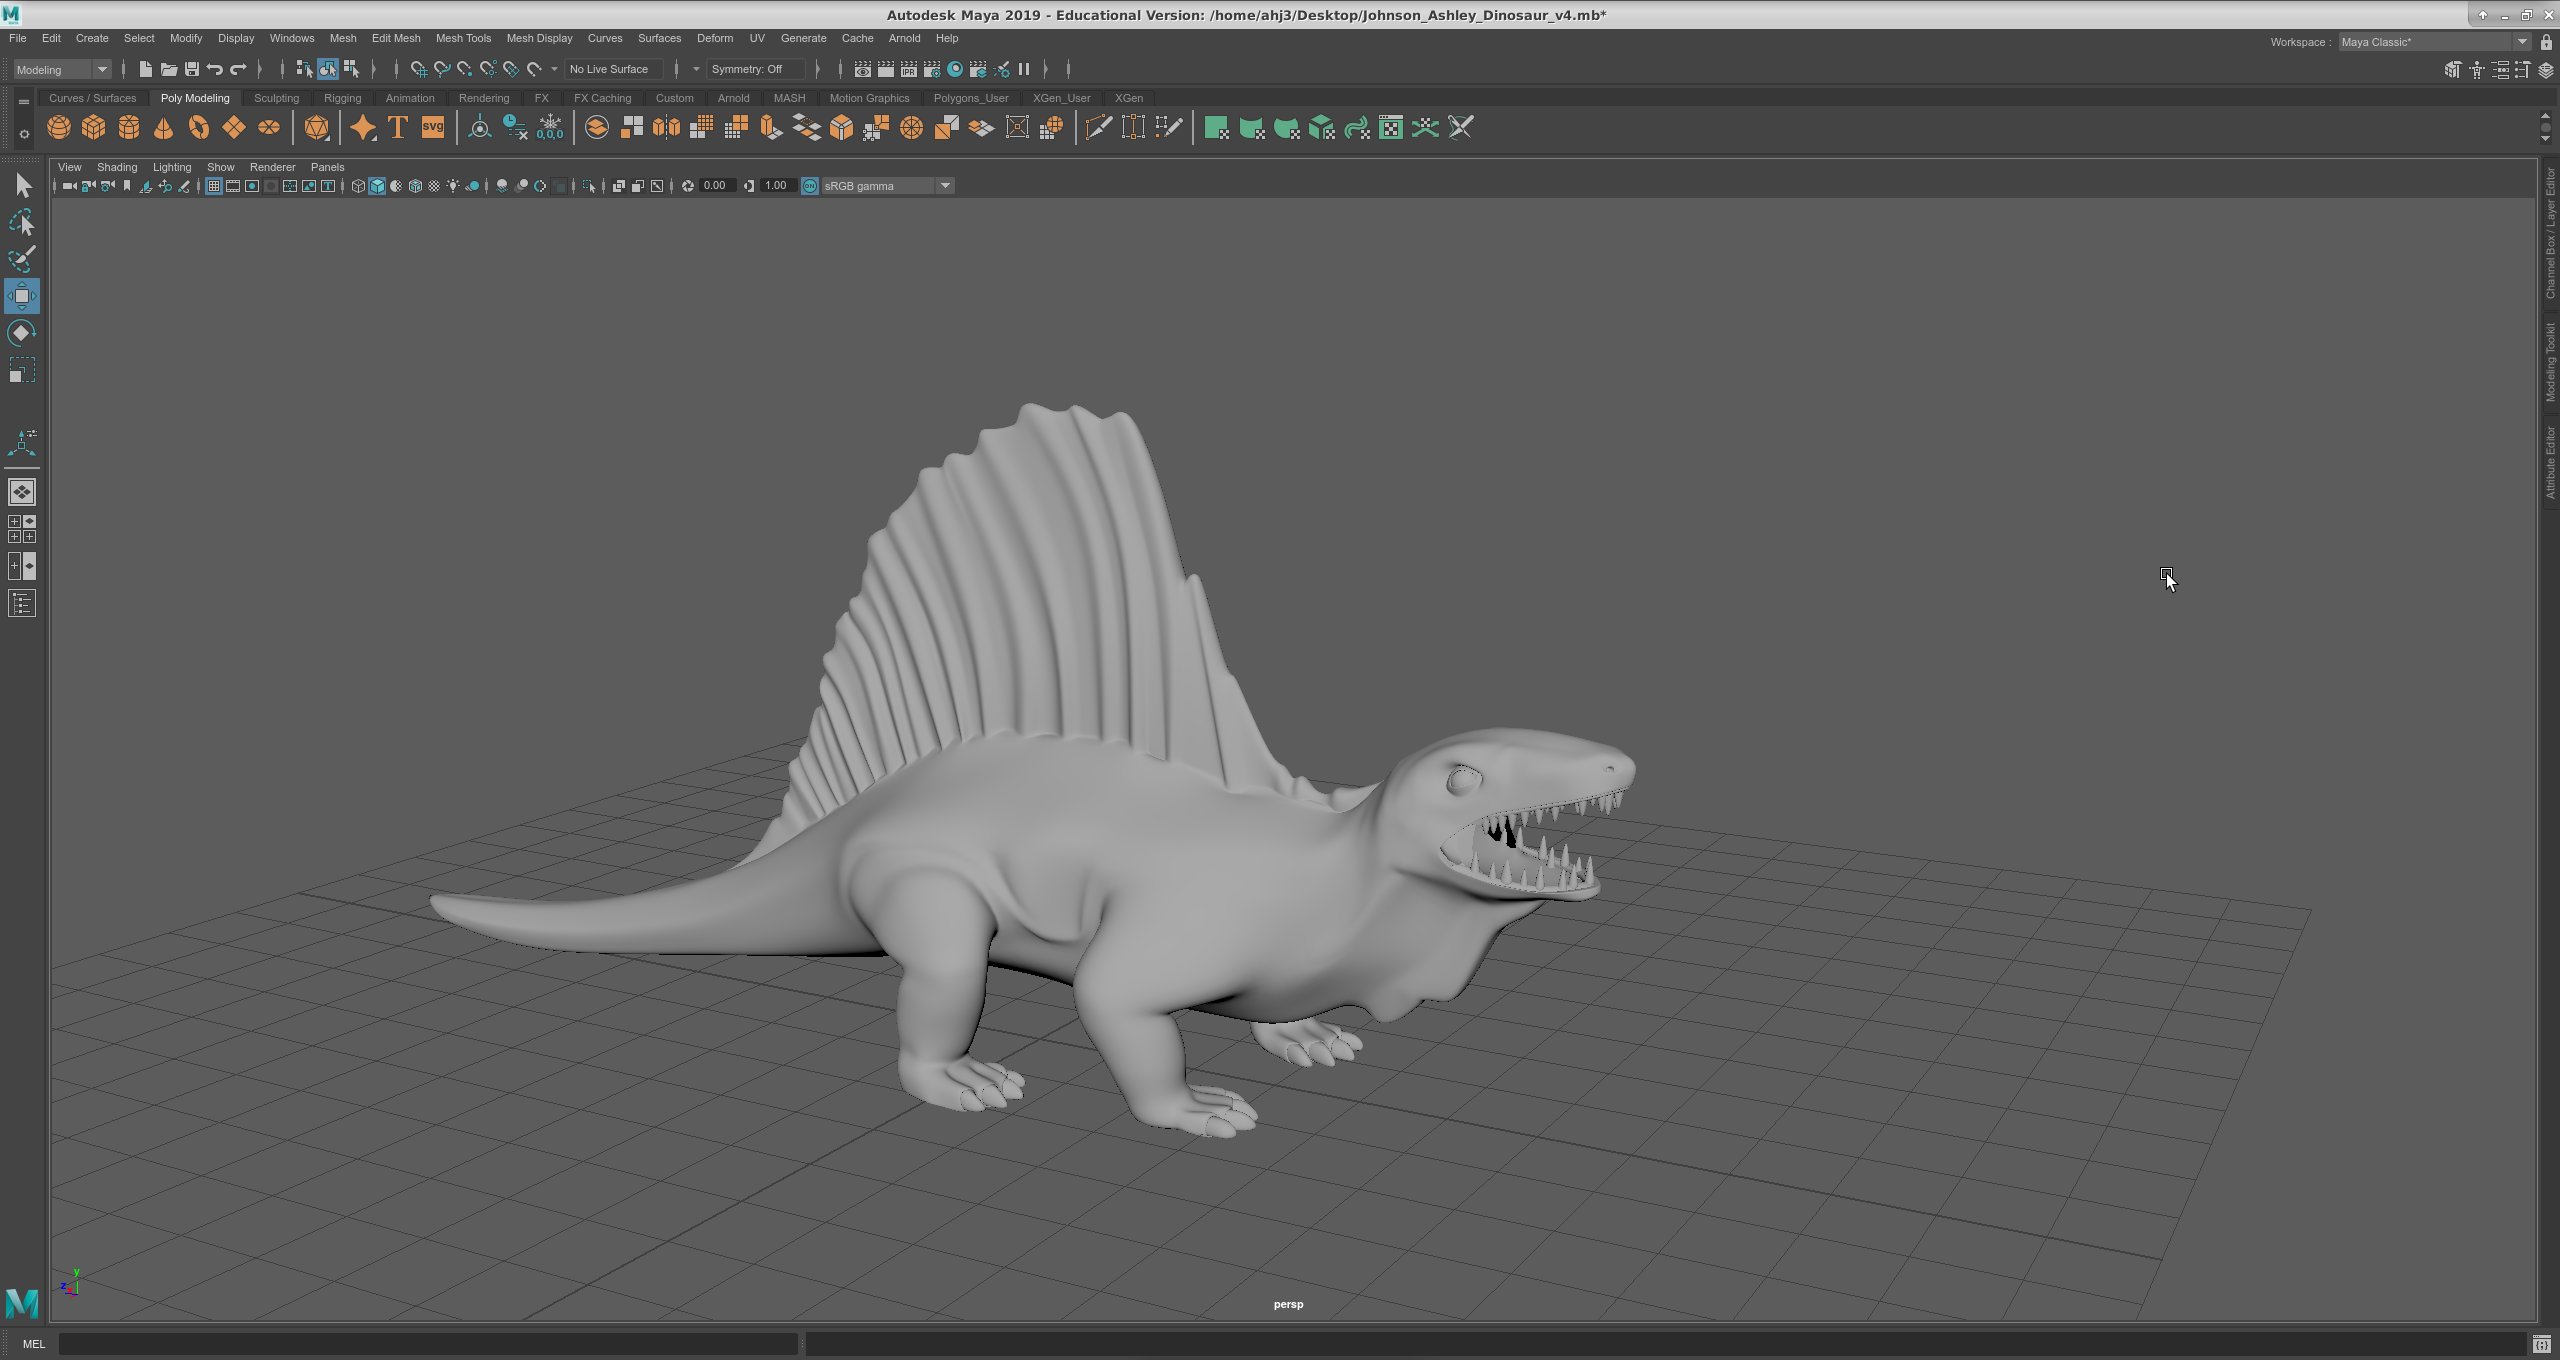Open the Mesh Tools menu

(x=463, y=38)
